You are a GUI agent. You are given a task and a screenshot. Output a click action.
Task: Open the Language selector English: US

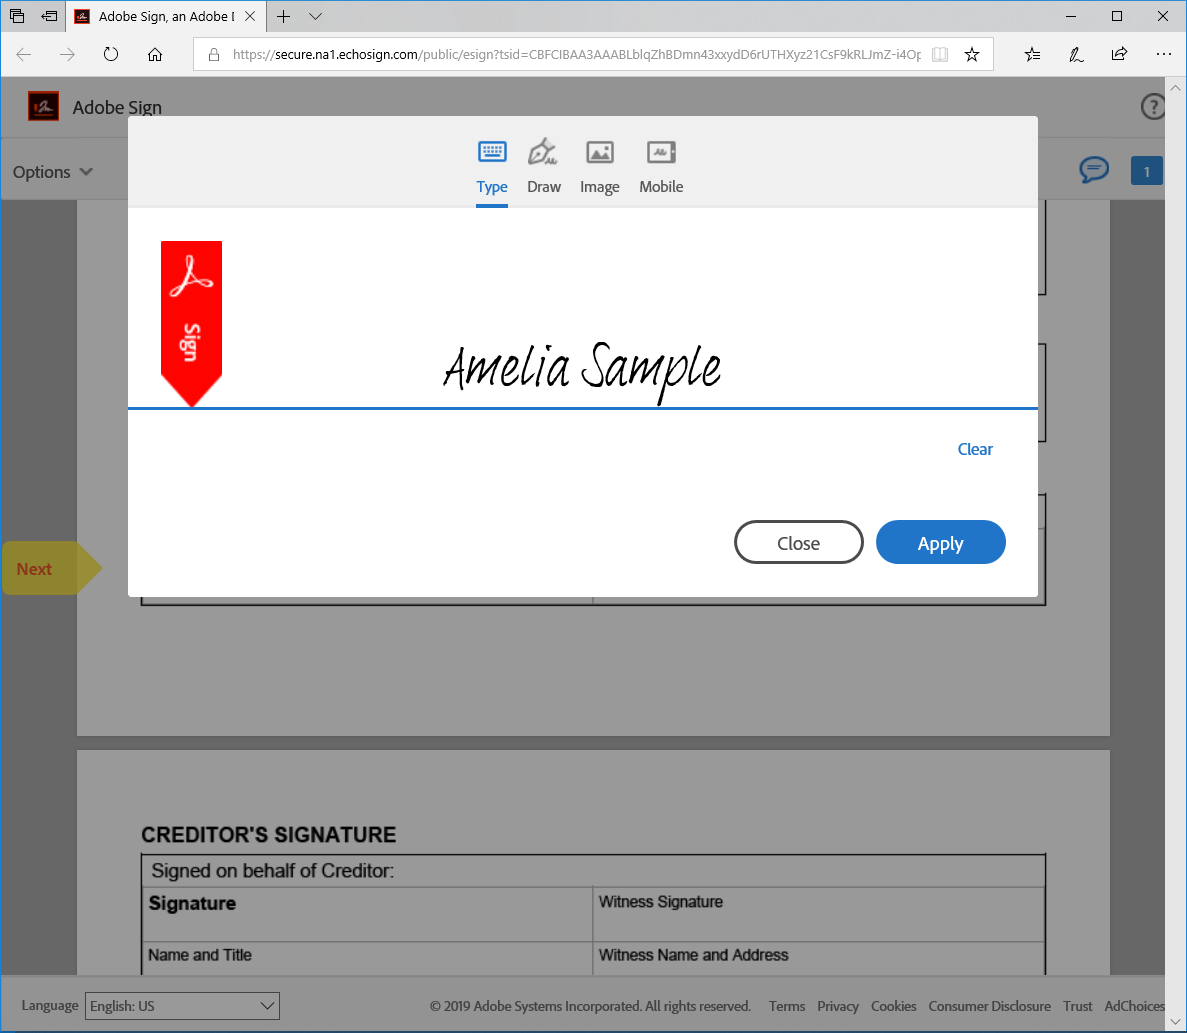tap(182, 1006)
